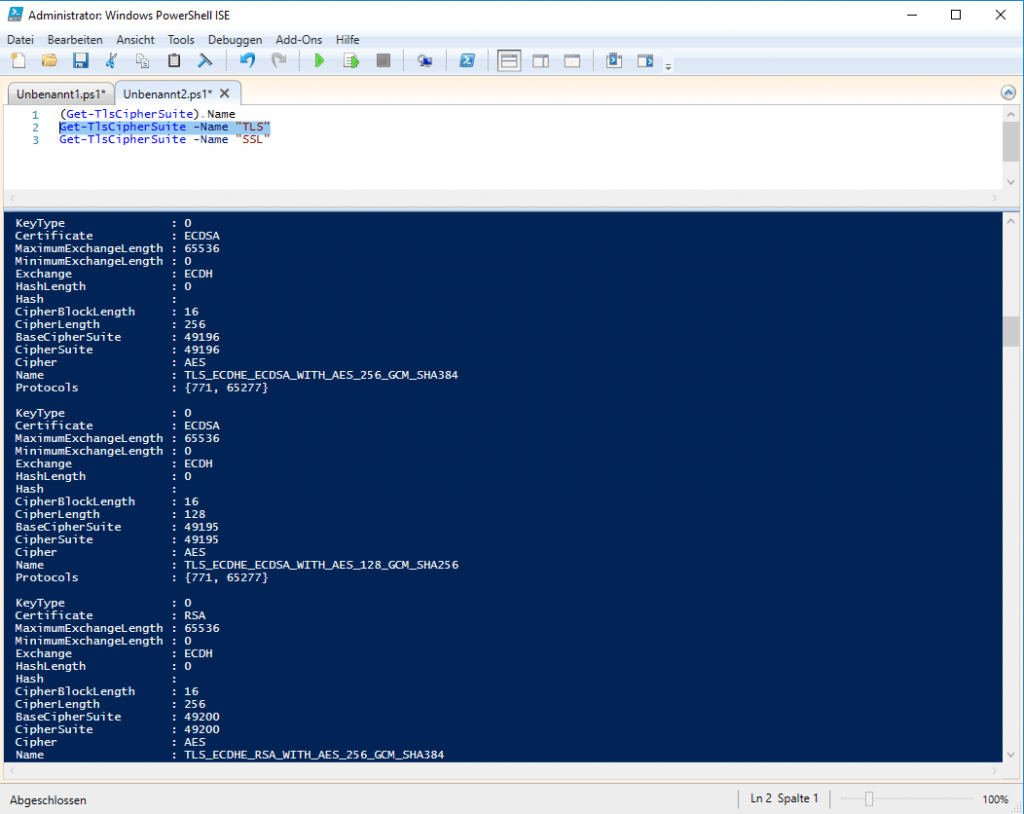Open the Debuggen menu

click(235, 40)
